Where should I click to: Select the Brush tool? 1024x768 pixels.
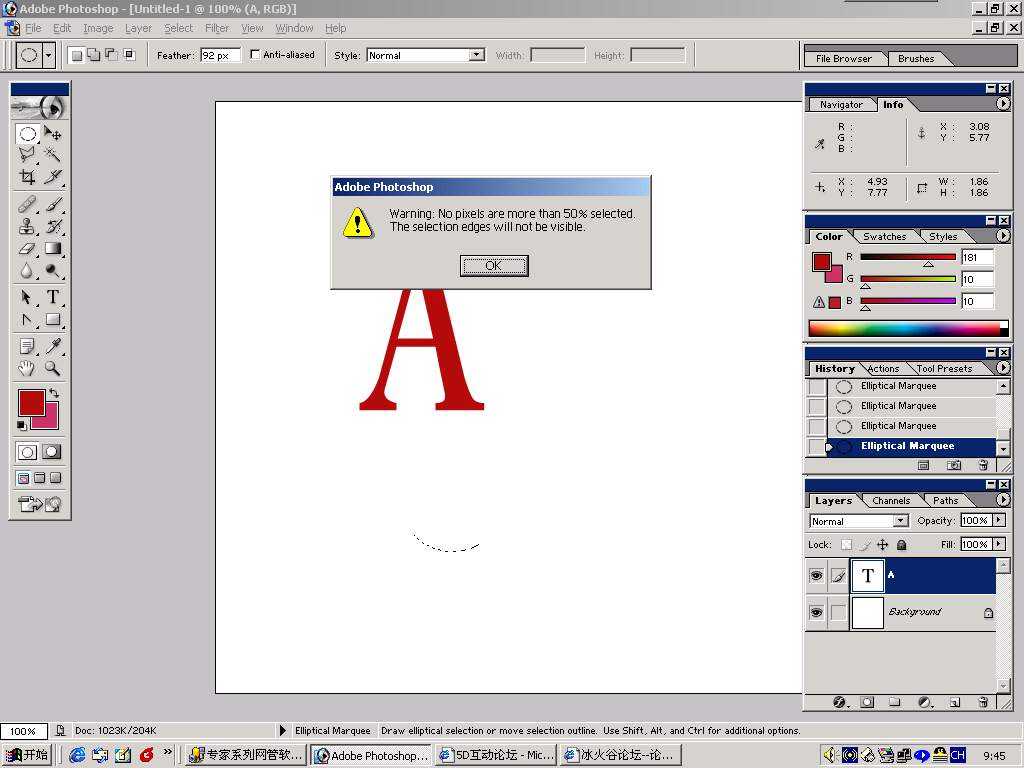pos(53,205)
